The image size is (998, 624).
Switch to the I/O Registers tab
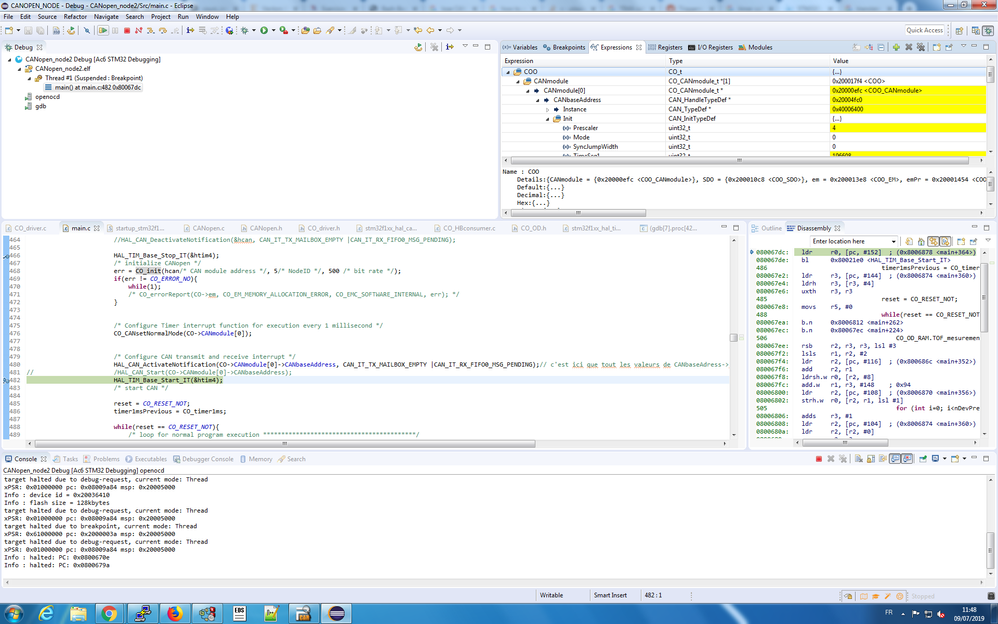click(710, 47)
